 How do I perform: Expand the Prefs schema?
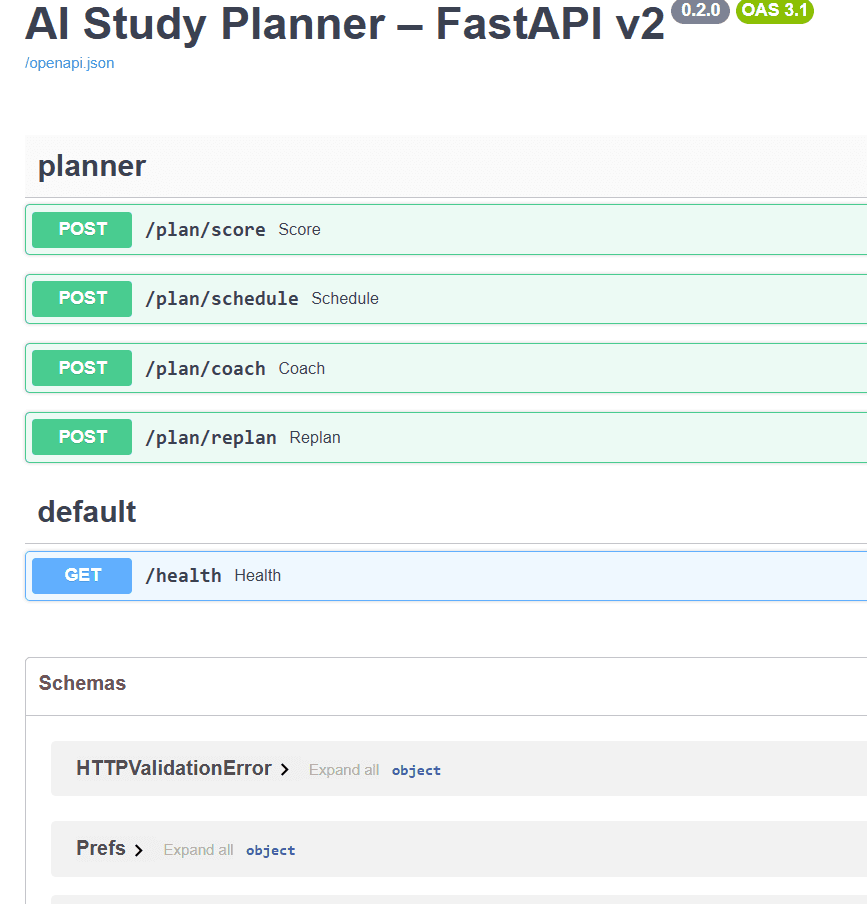102,848
